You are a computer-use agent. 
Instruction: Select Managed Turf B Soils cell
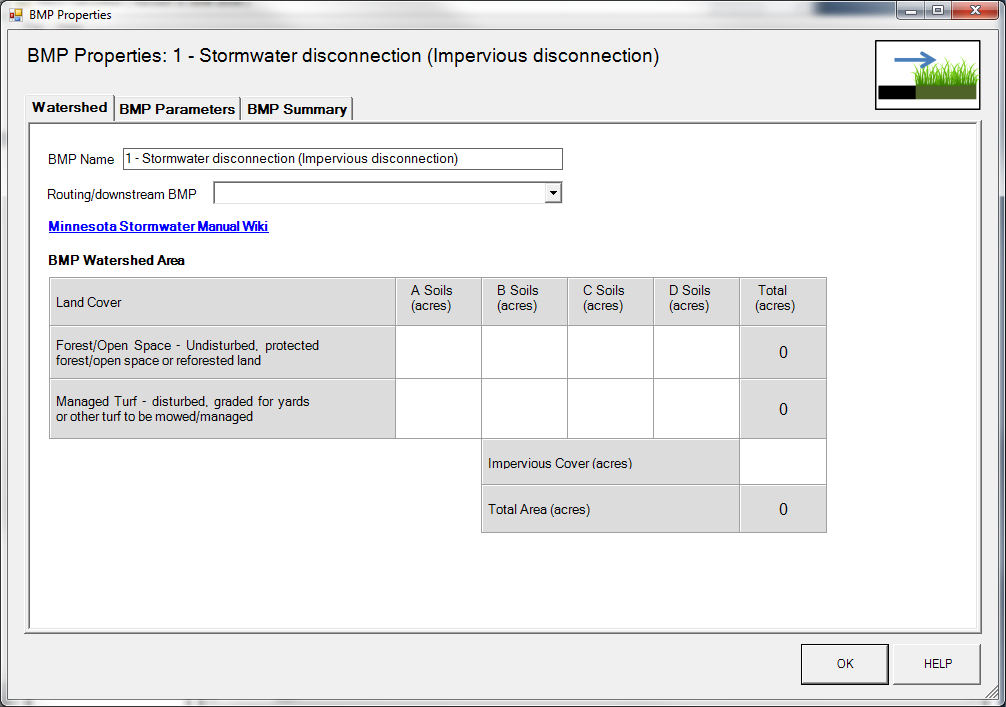(x=524, y=409)
